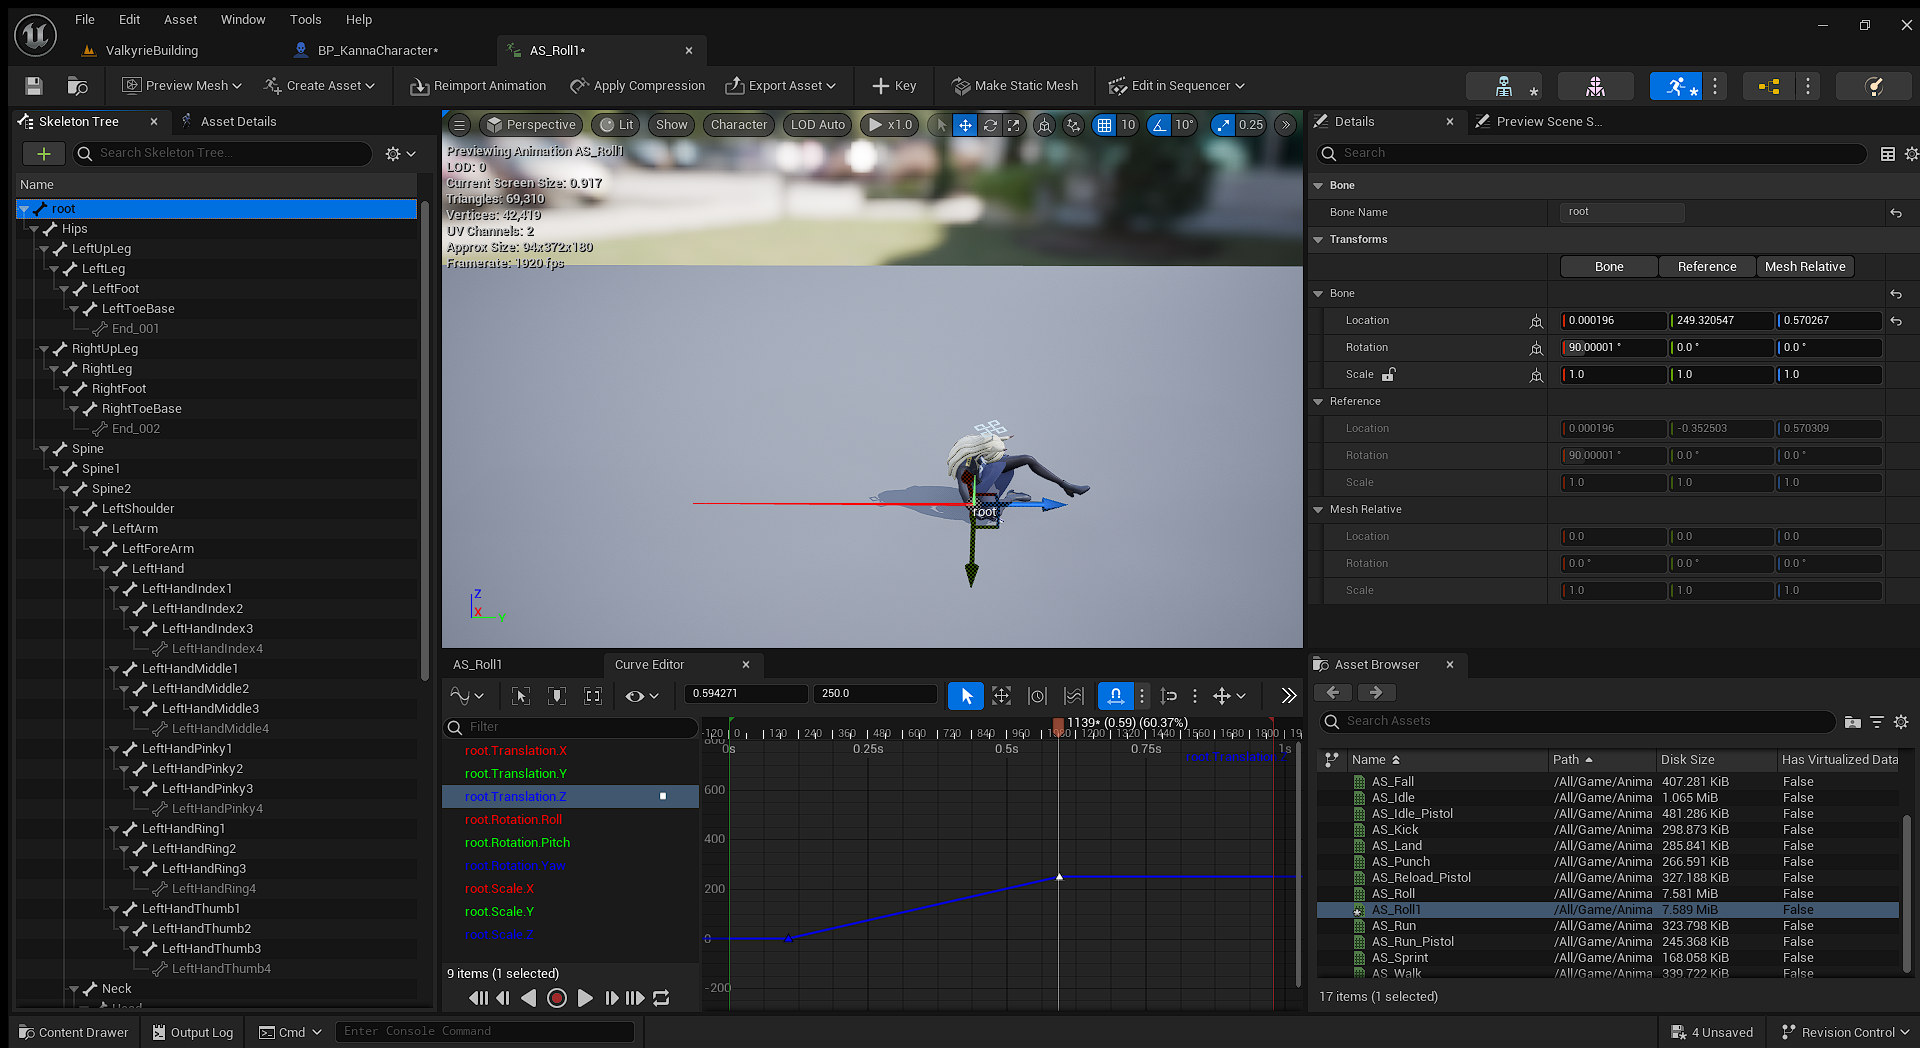
Task: Reset Bone Location to default arrow
Action: (x=1896, y=321)
